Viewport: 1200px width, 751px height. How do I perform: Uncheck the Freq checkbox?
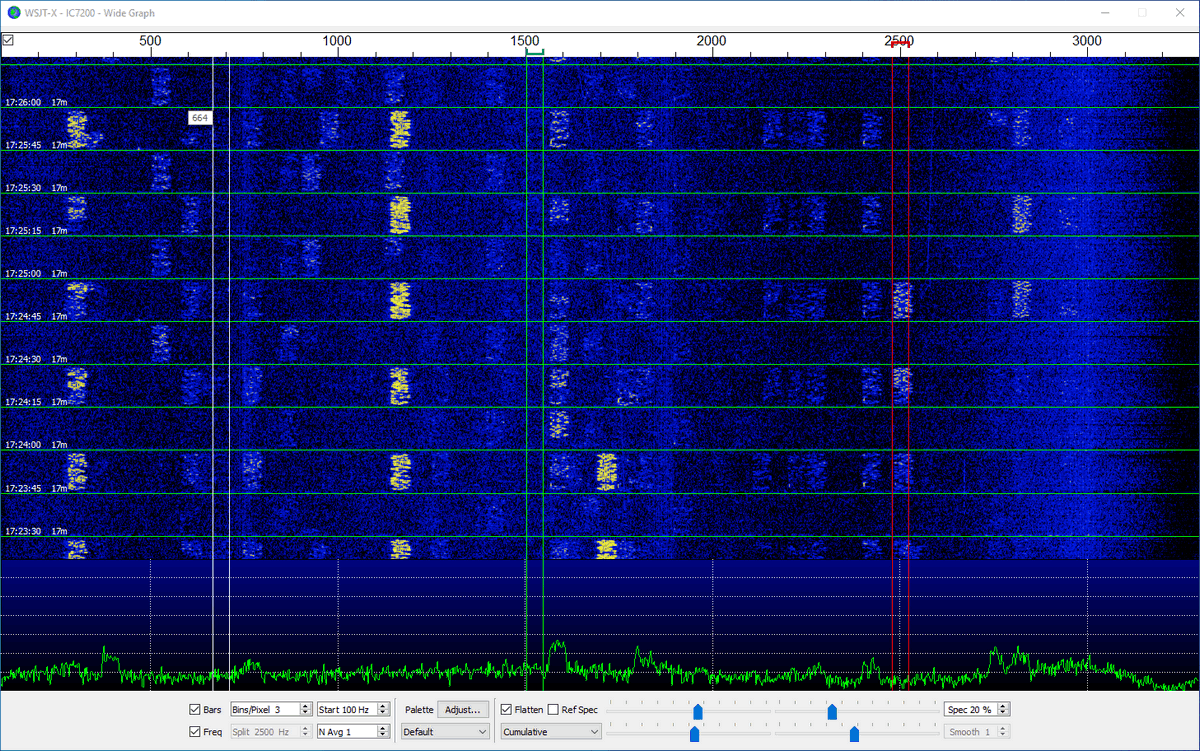195,732
